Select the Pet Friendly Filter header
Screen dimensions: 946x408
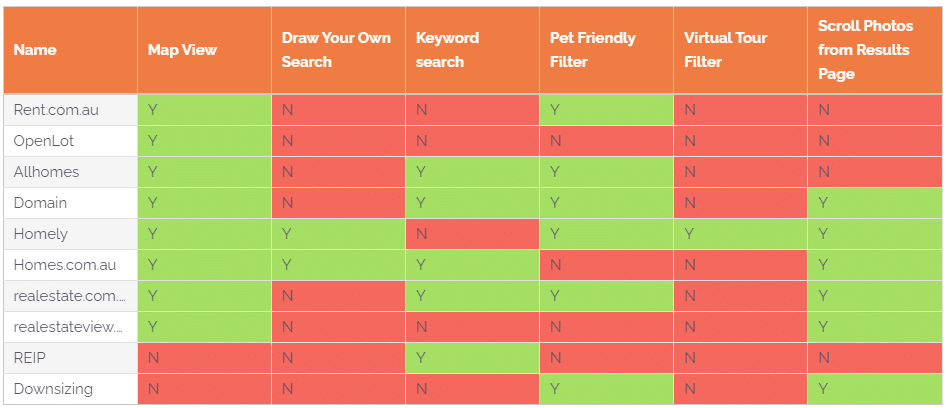point(606,50)
